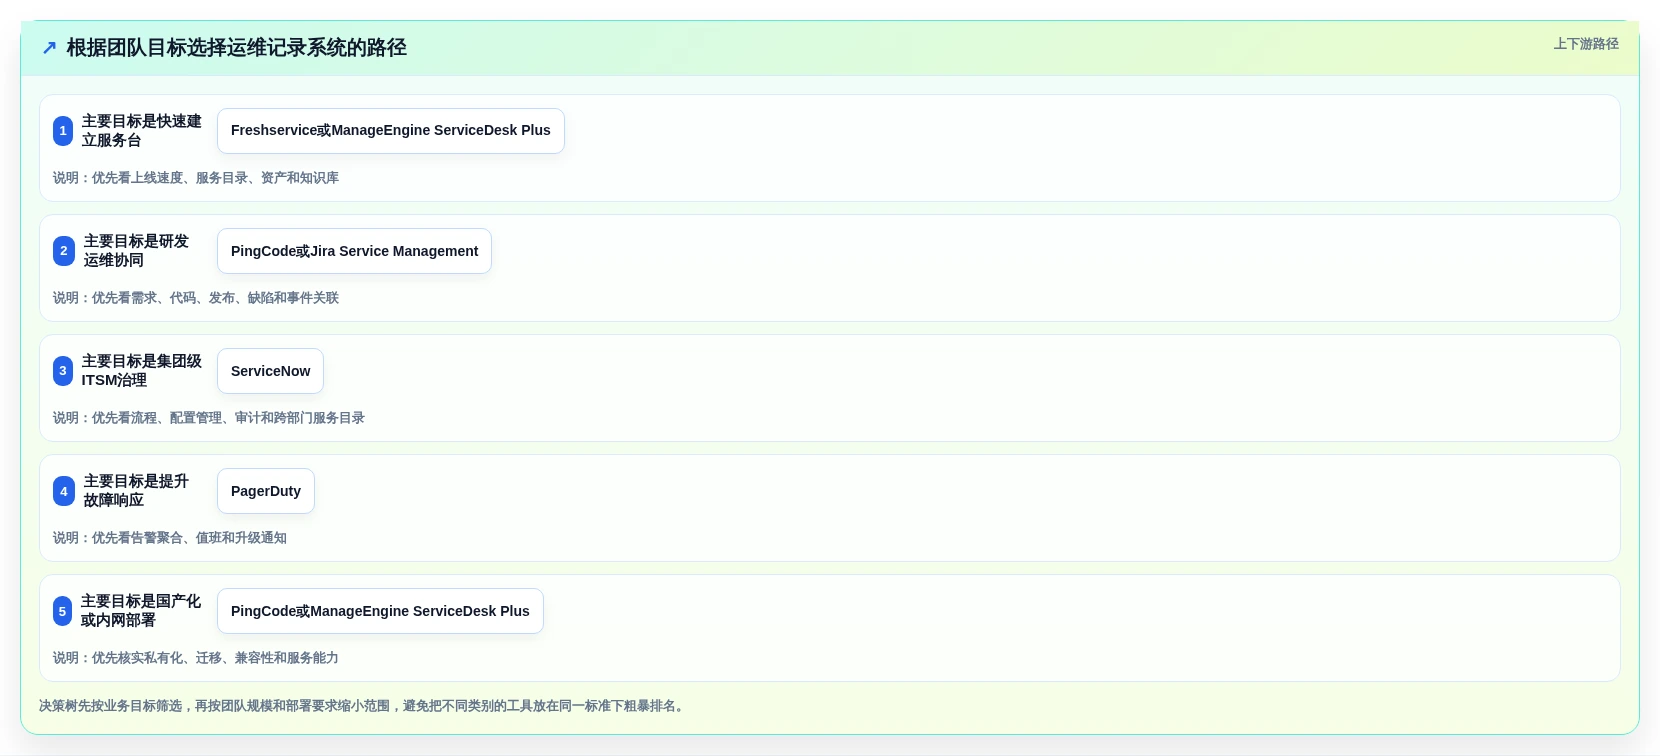1660x756 pixels.
Task: Click the note 优先看上线速度、服务目录、资产和知识库
Action: point(196,178)
